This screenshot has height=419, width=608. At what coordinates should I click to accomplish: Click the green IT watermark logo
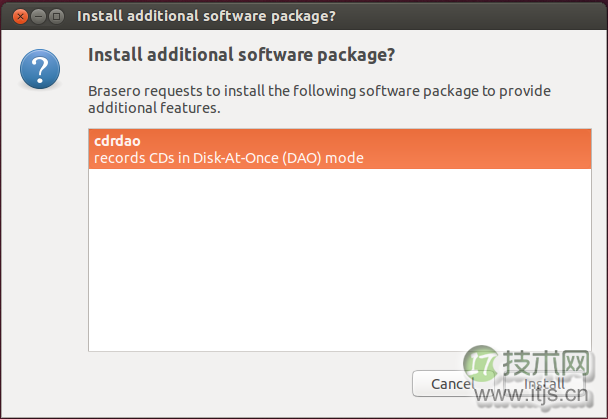480,363
